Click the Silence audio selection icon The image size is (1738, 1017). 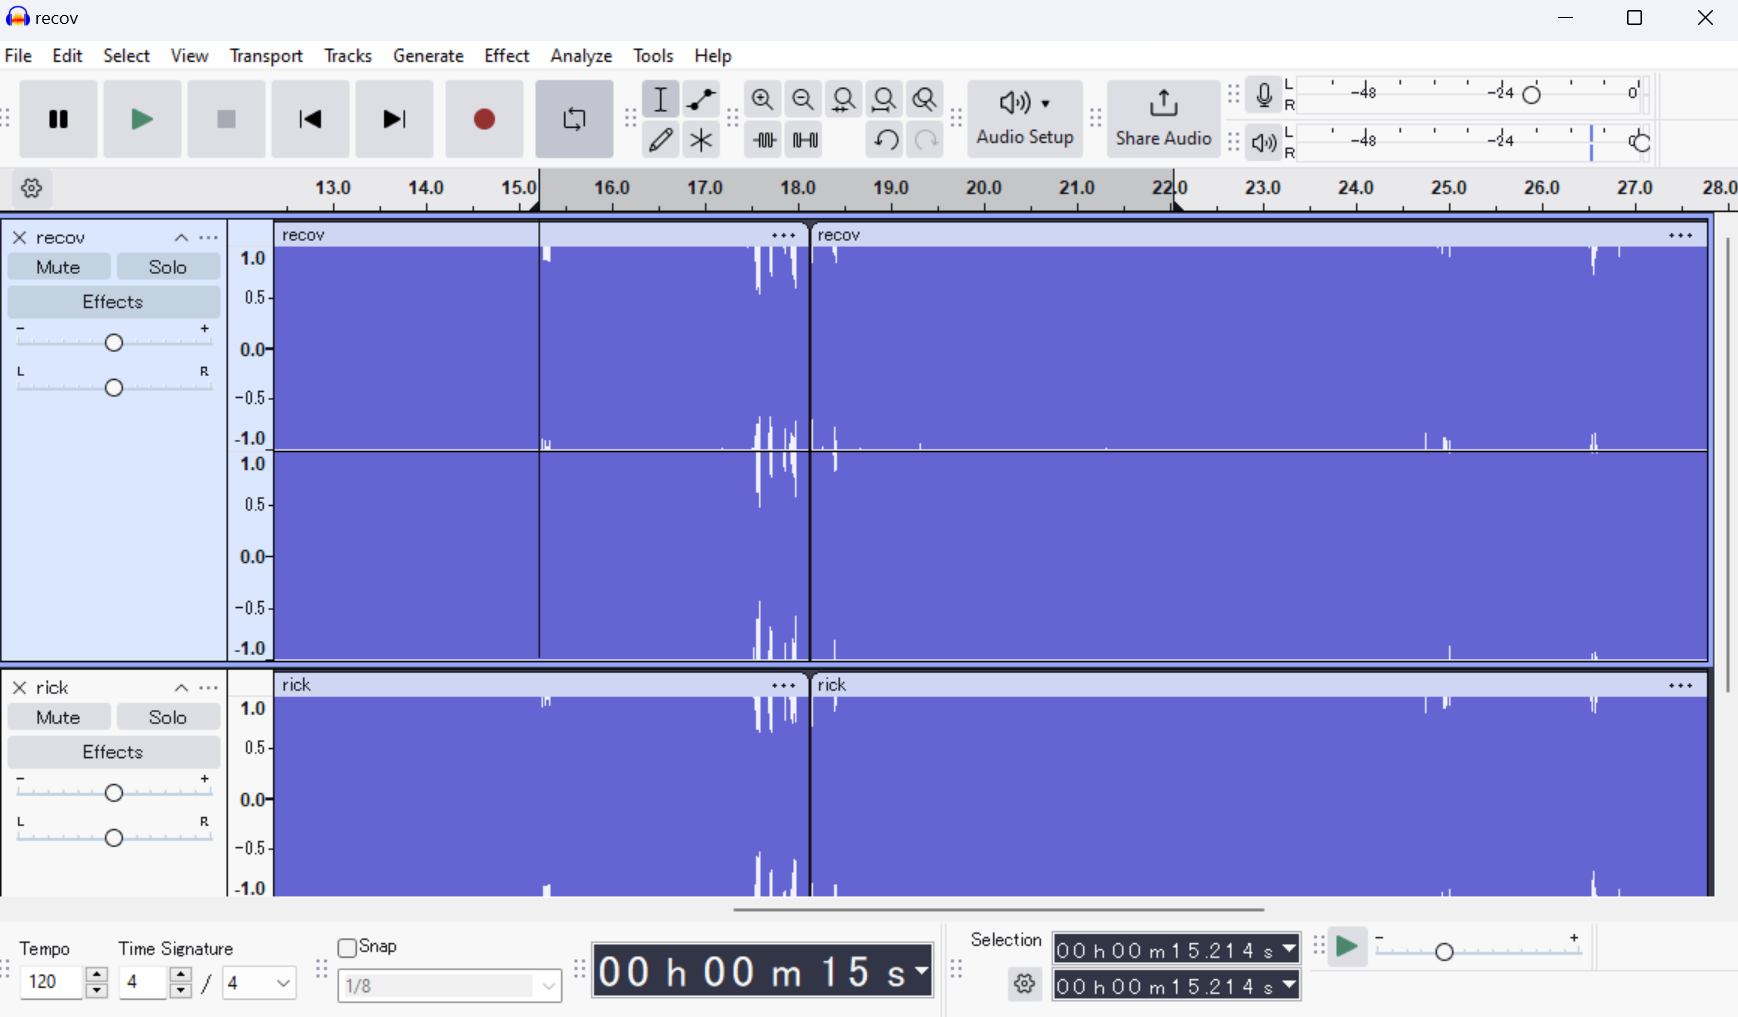click(x=805, y=140)
